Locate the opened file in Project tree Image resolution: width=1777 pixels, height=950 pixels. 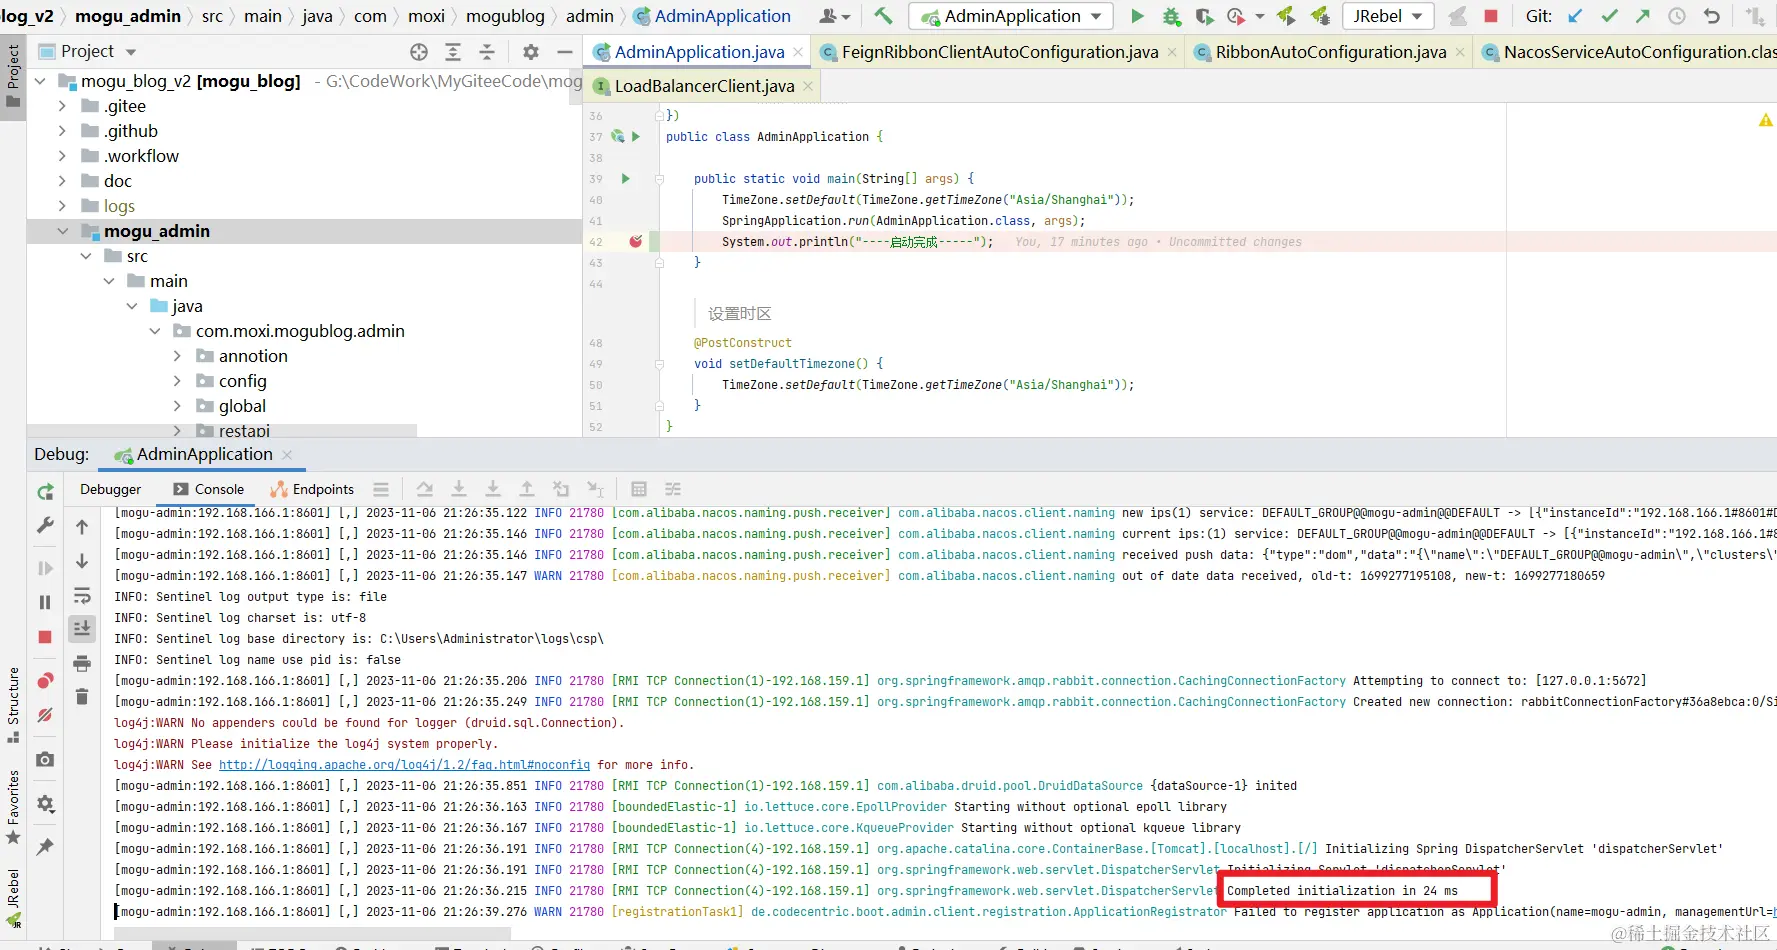(x=419, y=52)
